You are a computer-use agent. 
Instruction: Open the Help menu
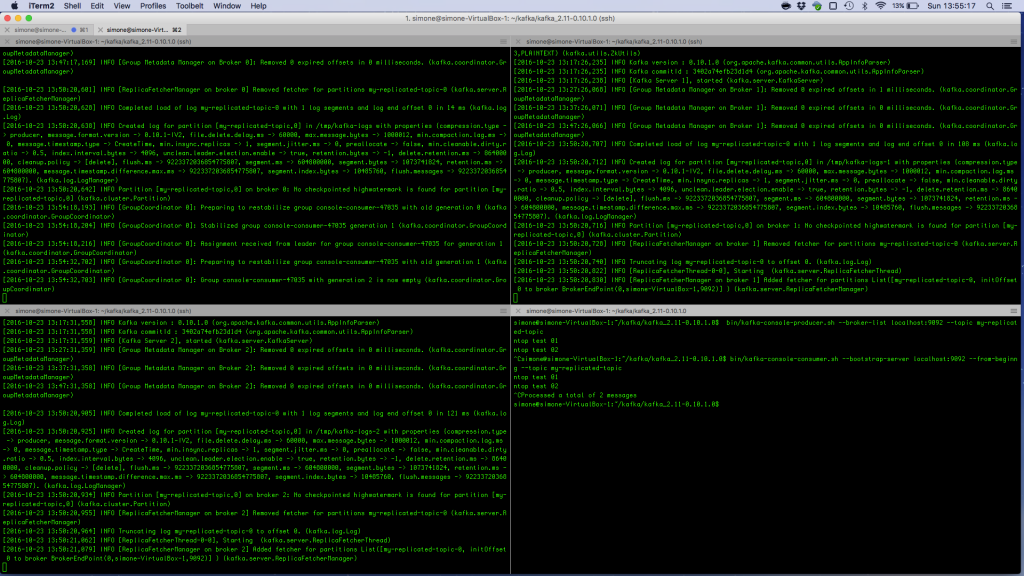pos(258,6)
